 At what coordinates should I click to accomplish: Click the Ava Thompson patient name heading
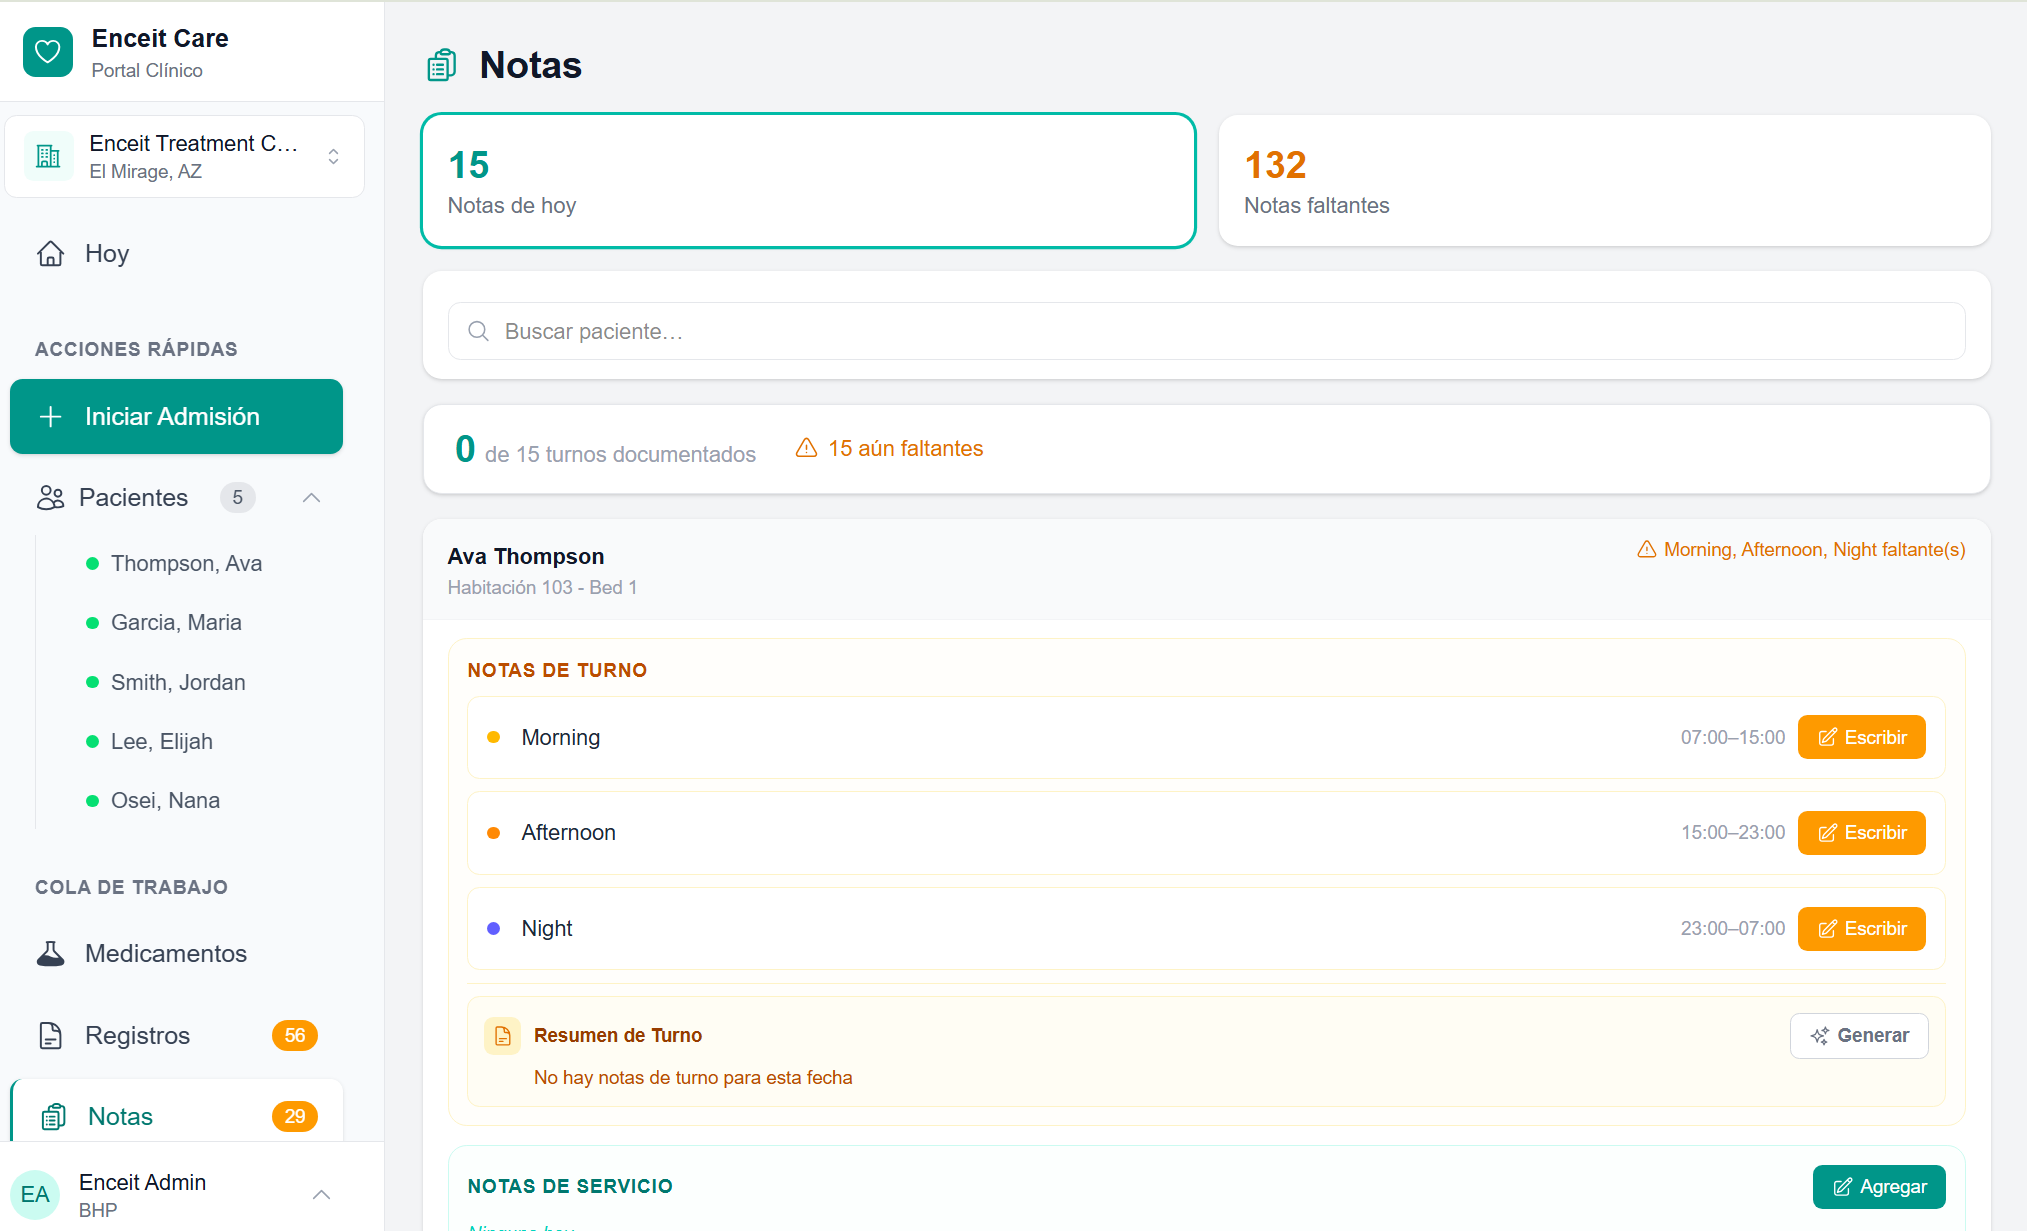526,557
